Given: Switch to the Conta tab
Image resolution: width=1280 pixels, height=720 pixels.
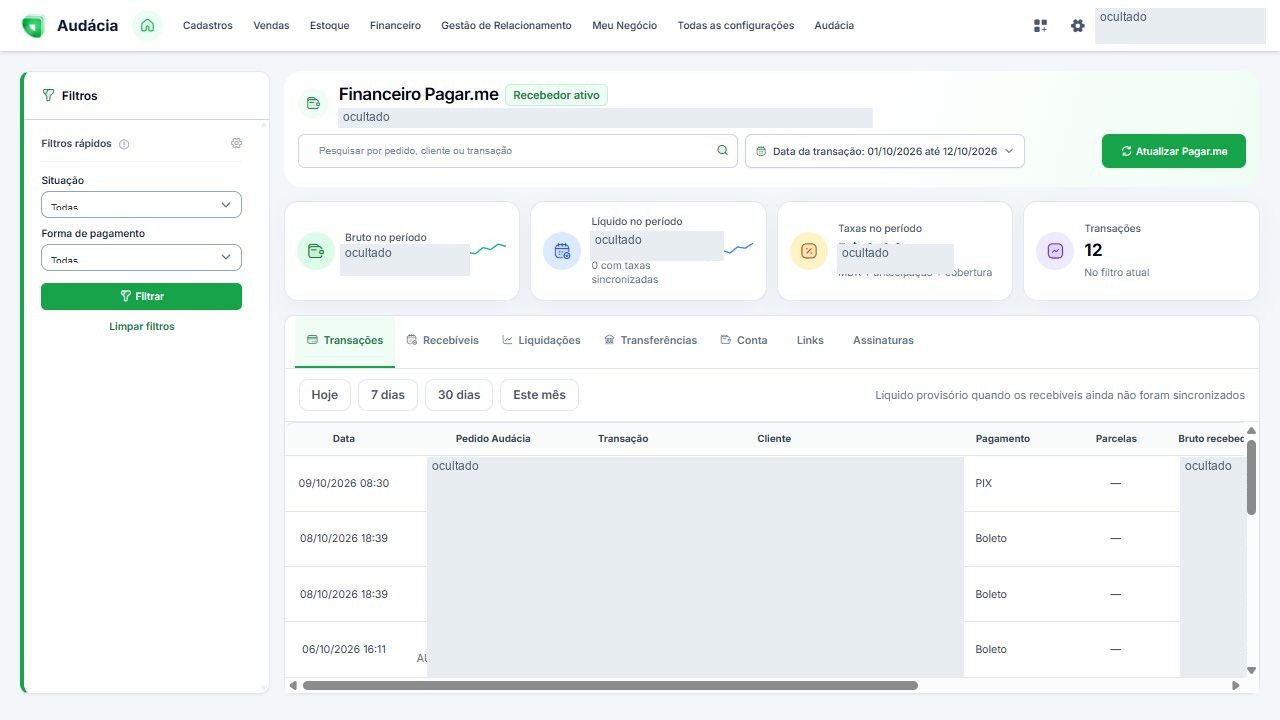Looking at the screenshot, I should (744, 341).
